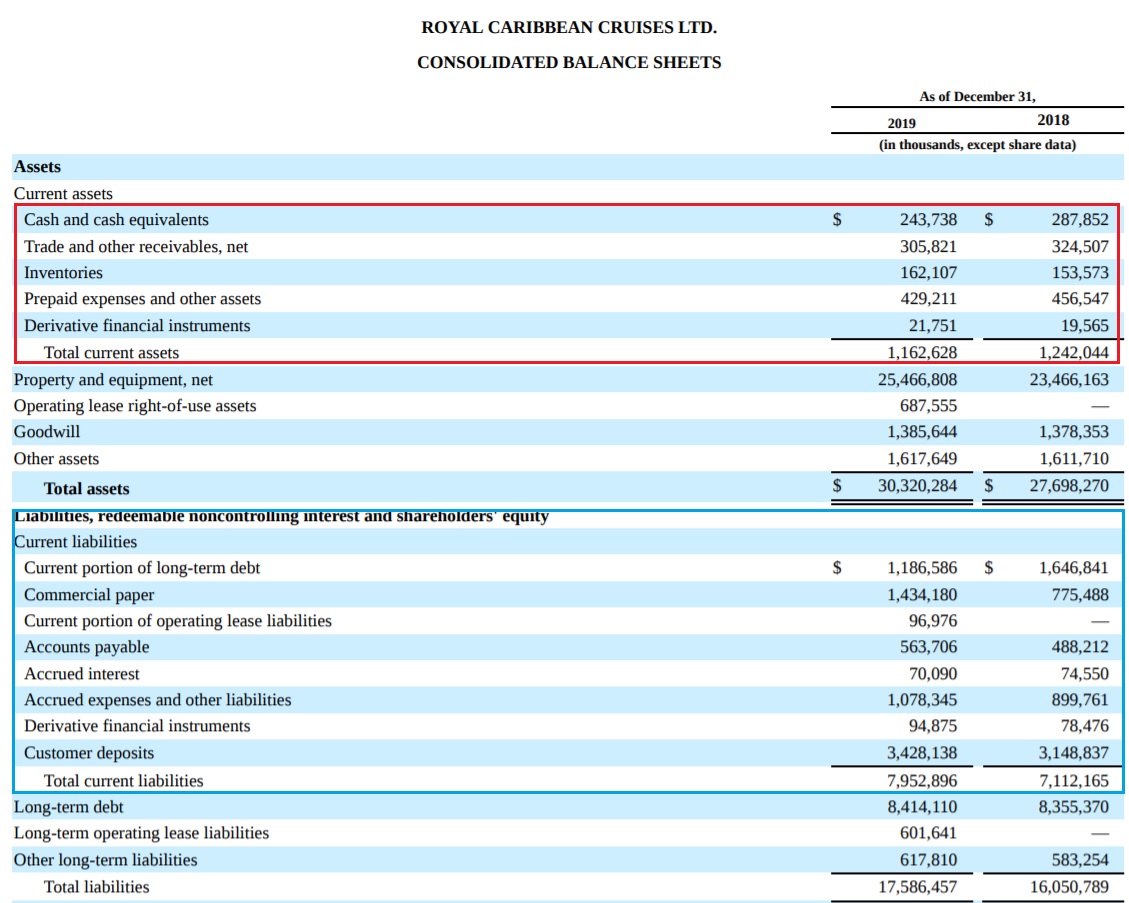Viewport: 1129px width, 903px height.
Task: Click the derivative asset value '21,751'
Action: 932,325
